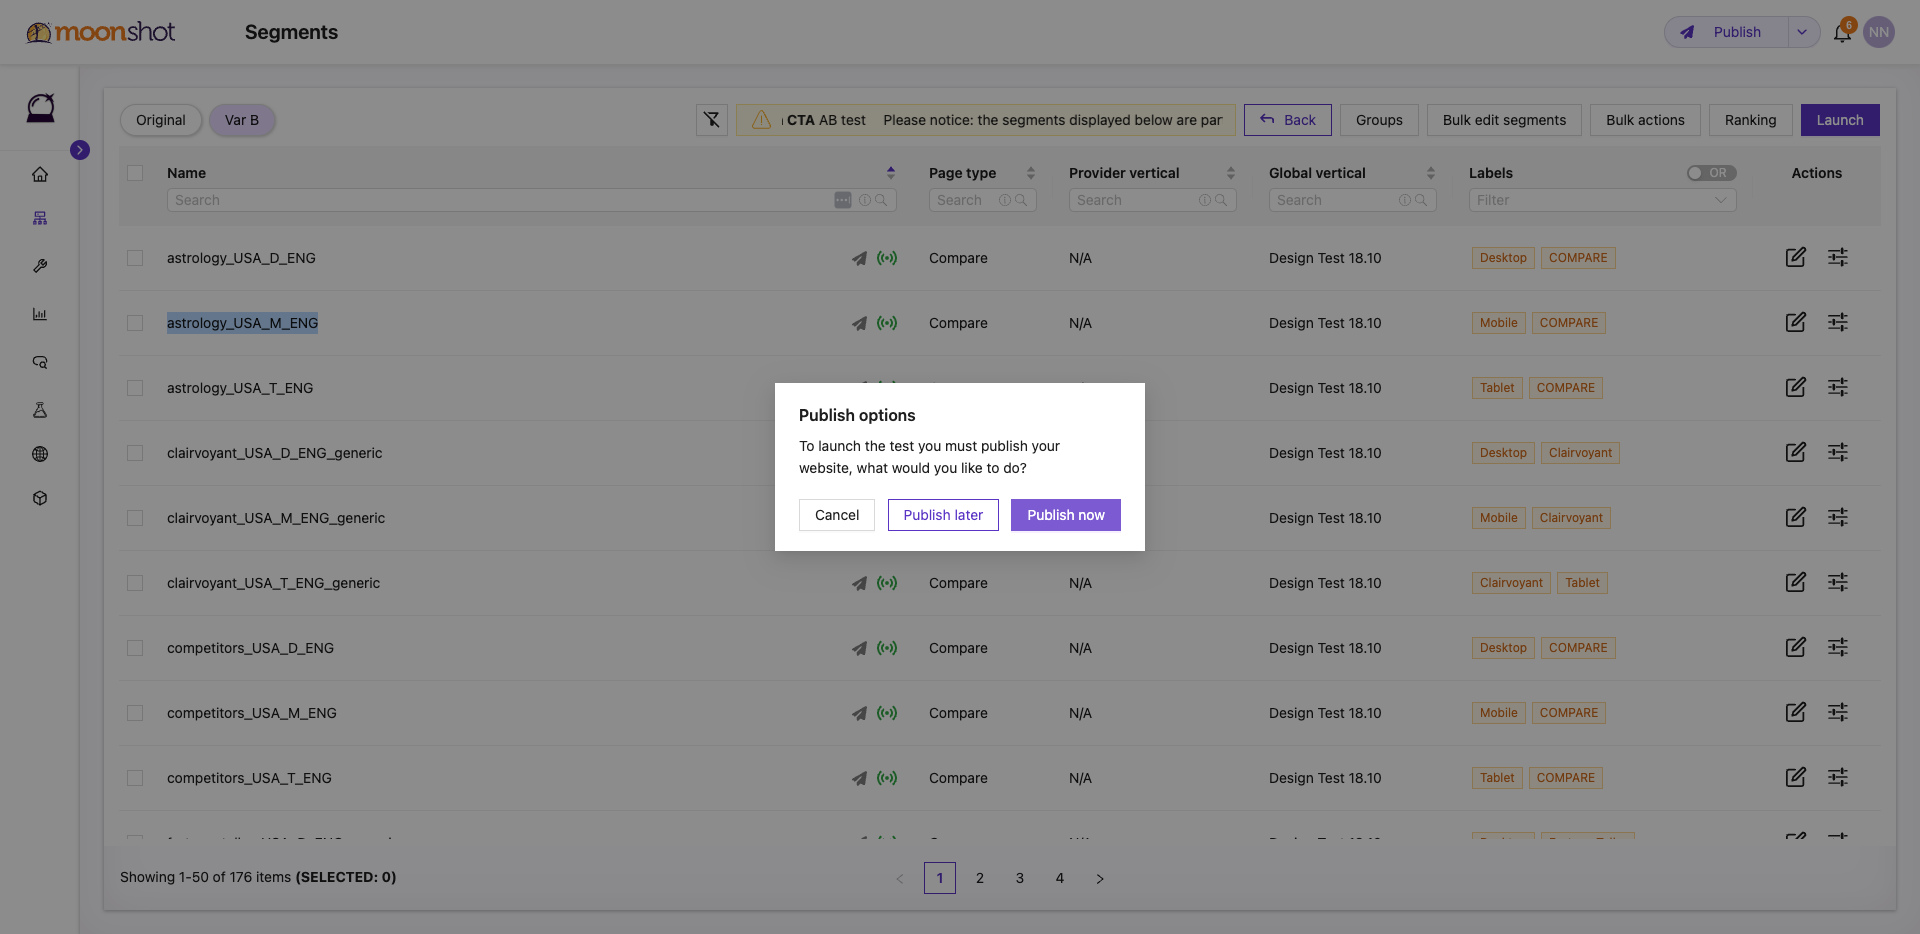Choose Publish later in dialog
Screen dimensions: 1920x934
(x=943, y=515)
